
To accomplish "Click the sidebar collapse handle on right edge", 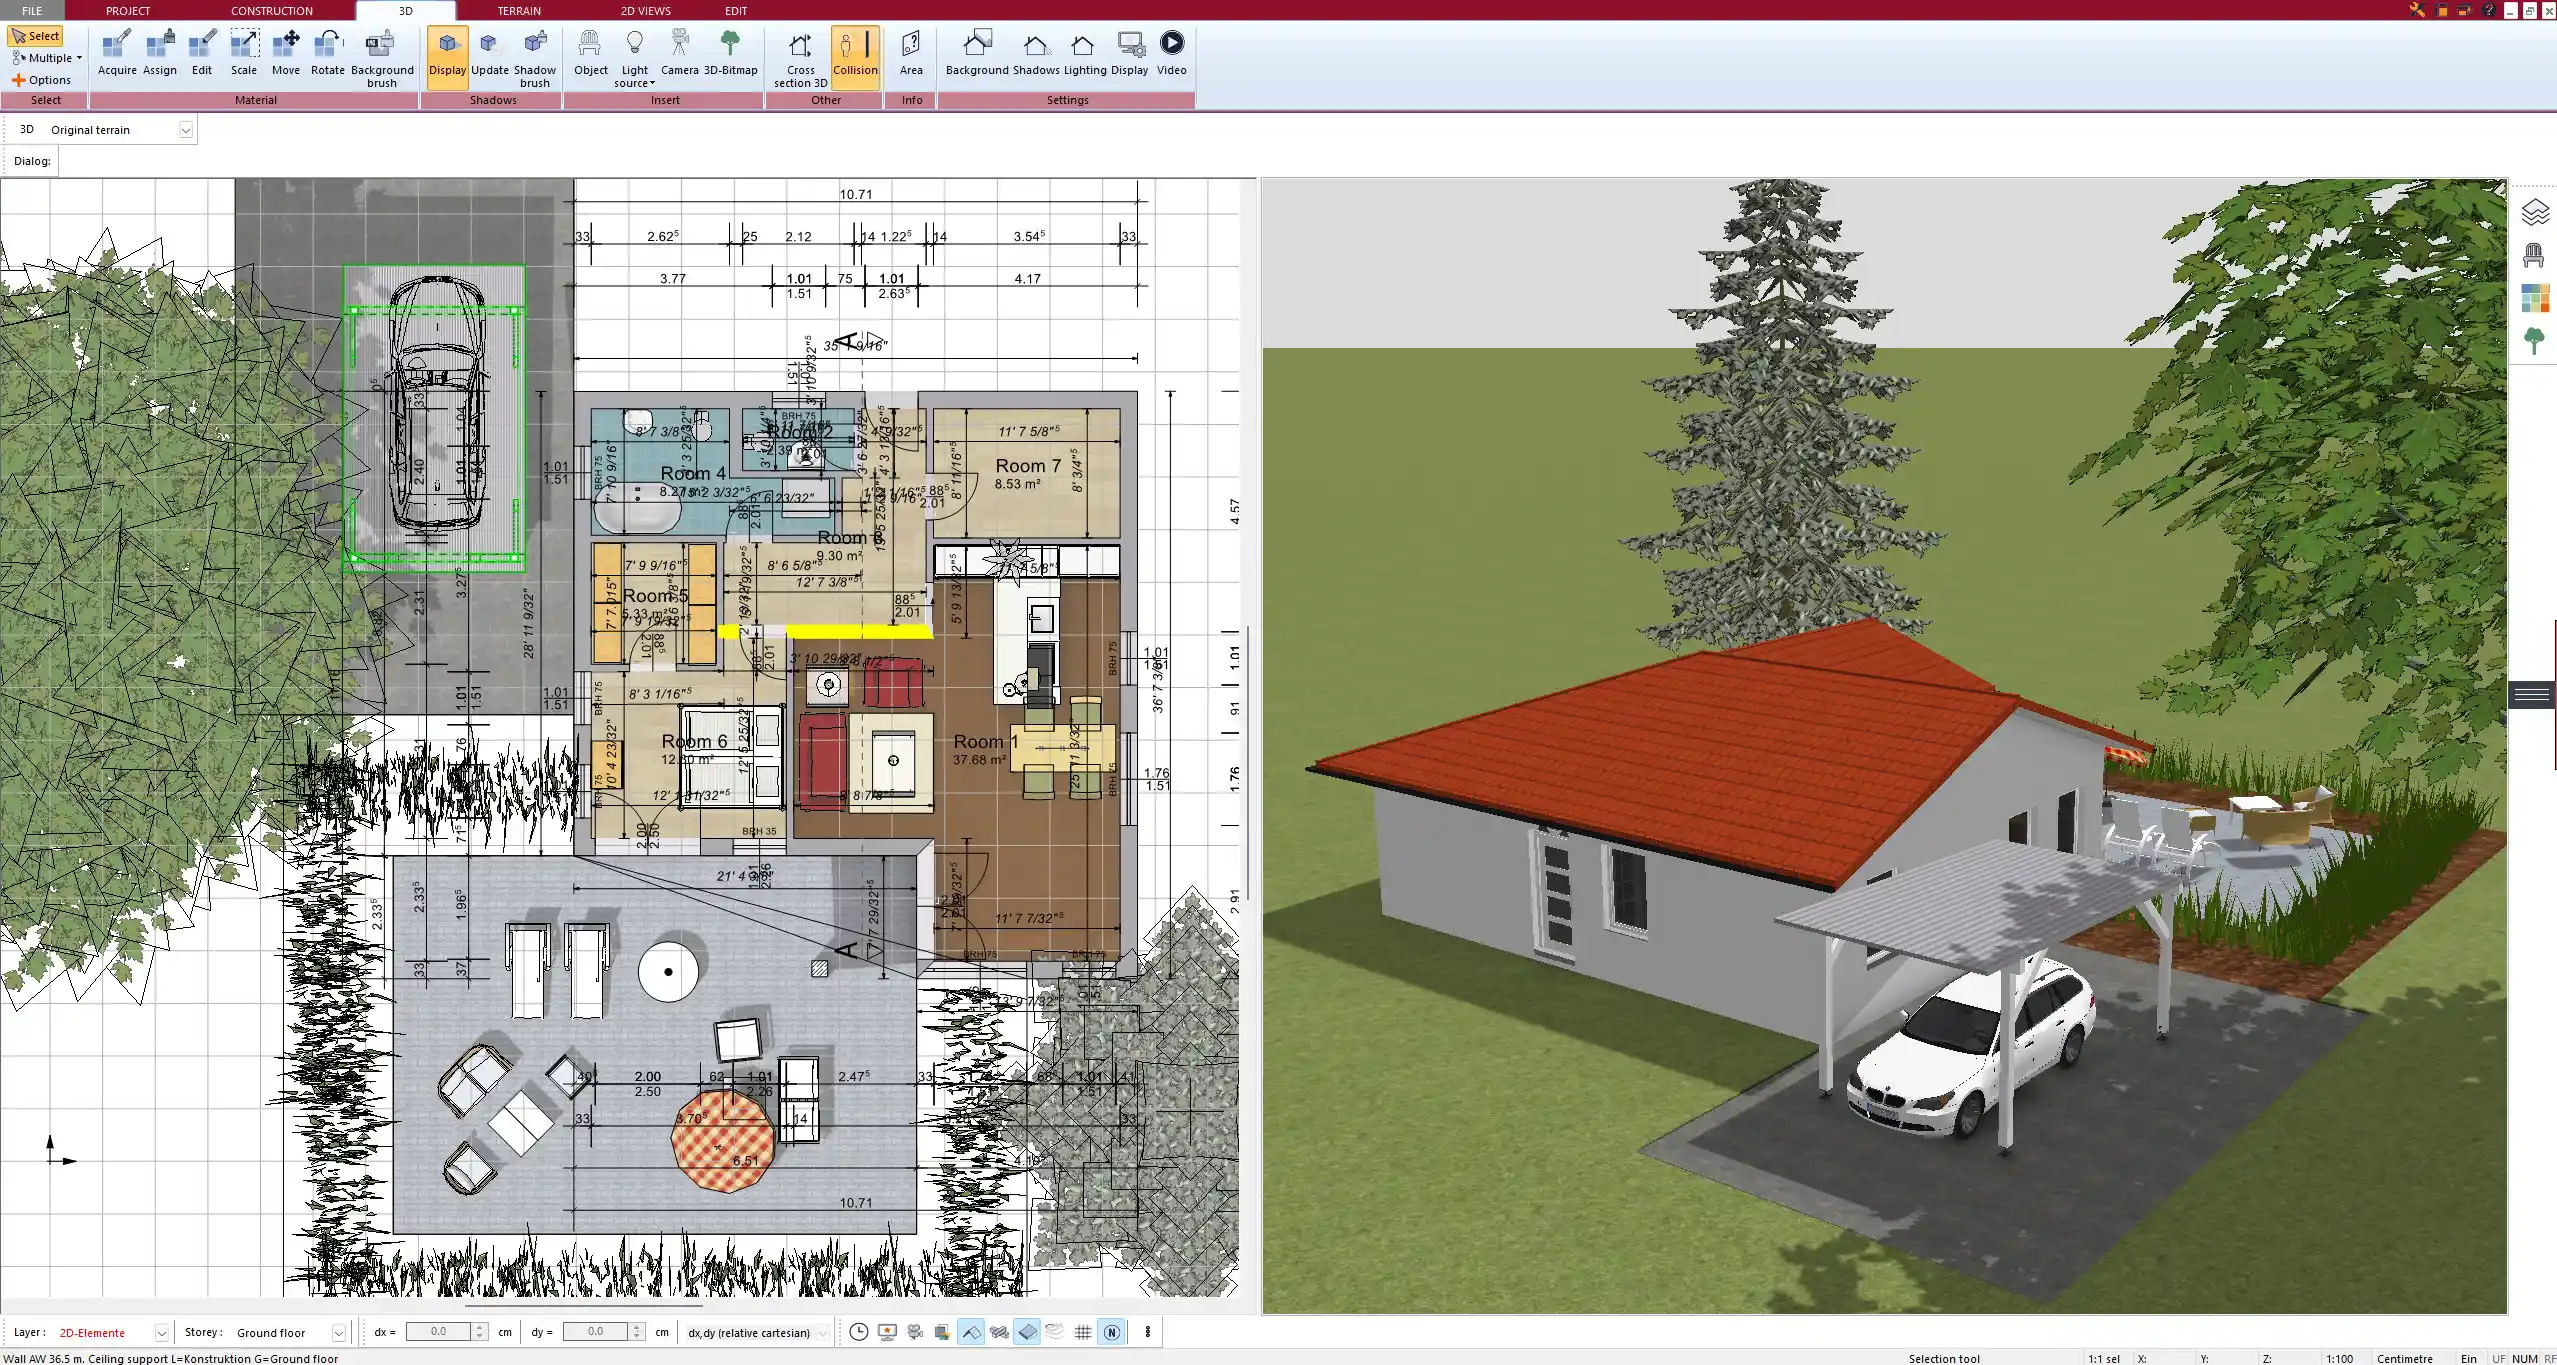I will [2532, 694].
